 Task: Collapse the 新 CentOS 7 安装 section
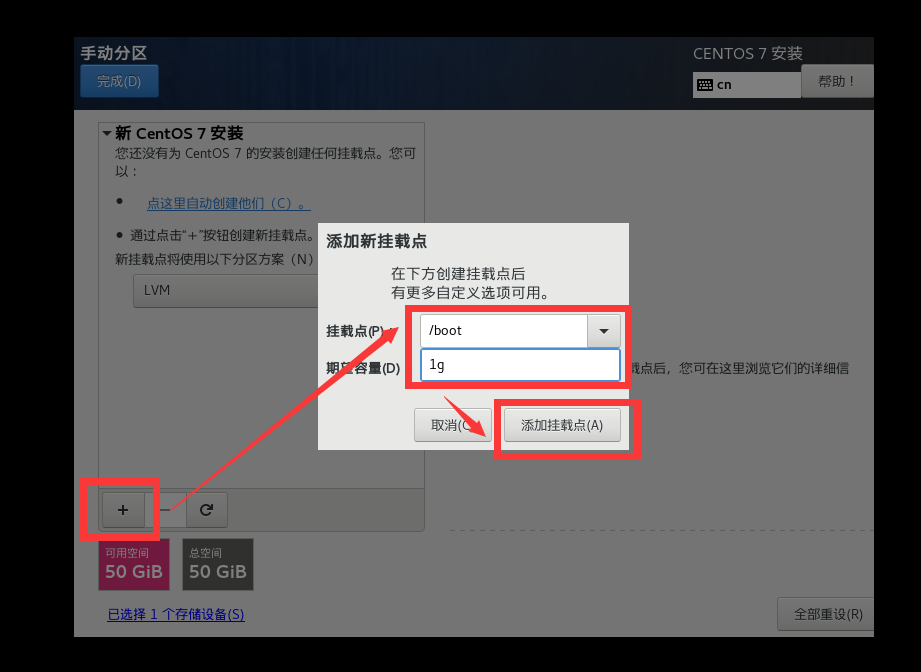107,133
